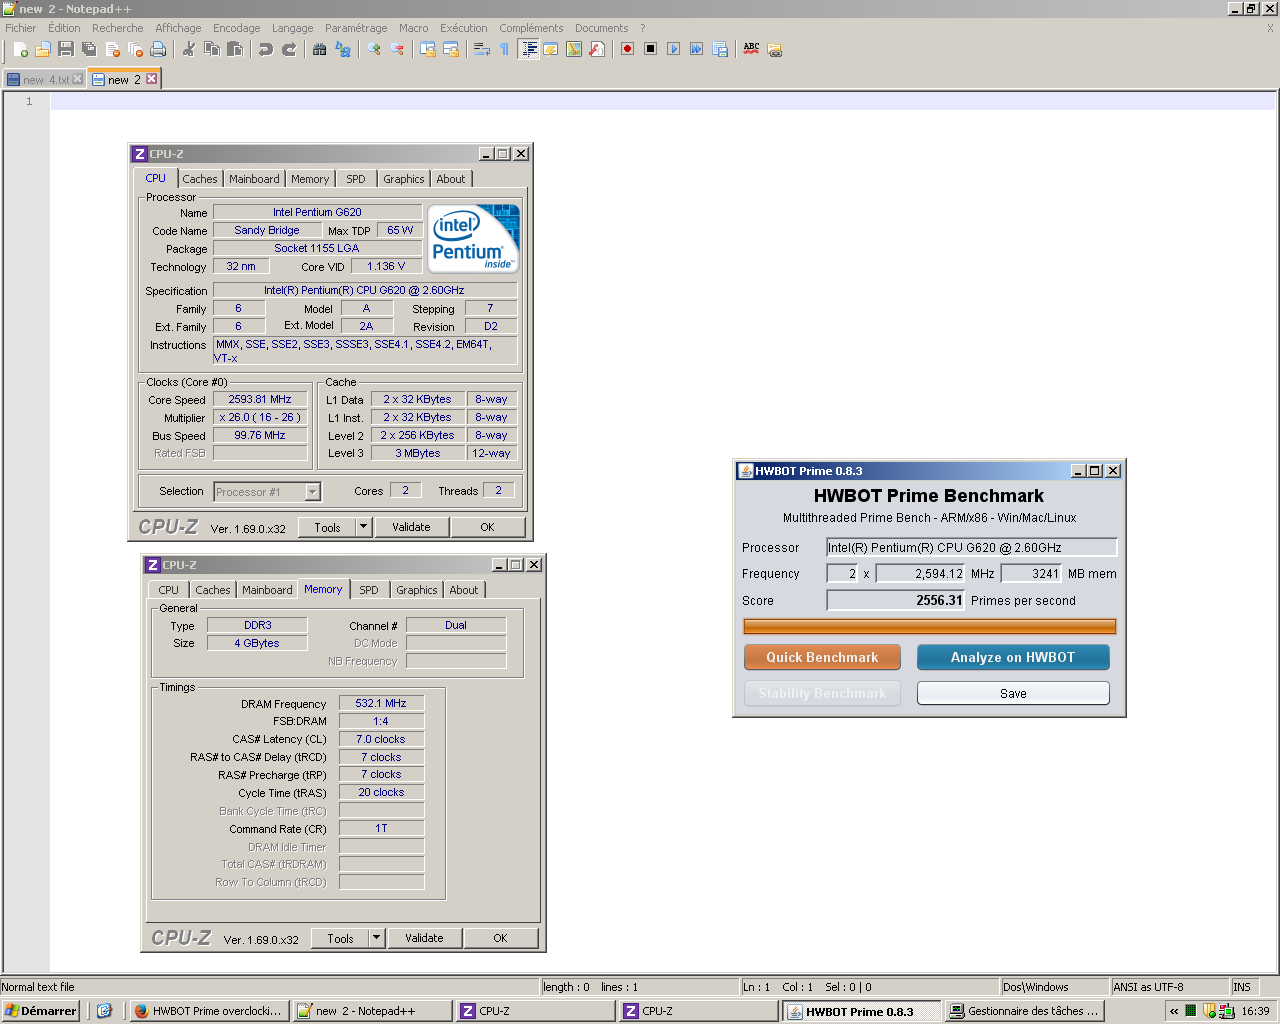Viewport: 1280px width, 1024px height.
Task: Click line 1 in the Notepad++ editor
Action: click(x=664, y=101)
